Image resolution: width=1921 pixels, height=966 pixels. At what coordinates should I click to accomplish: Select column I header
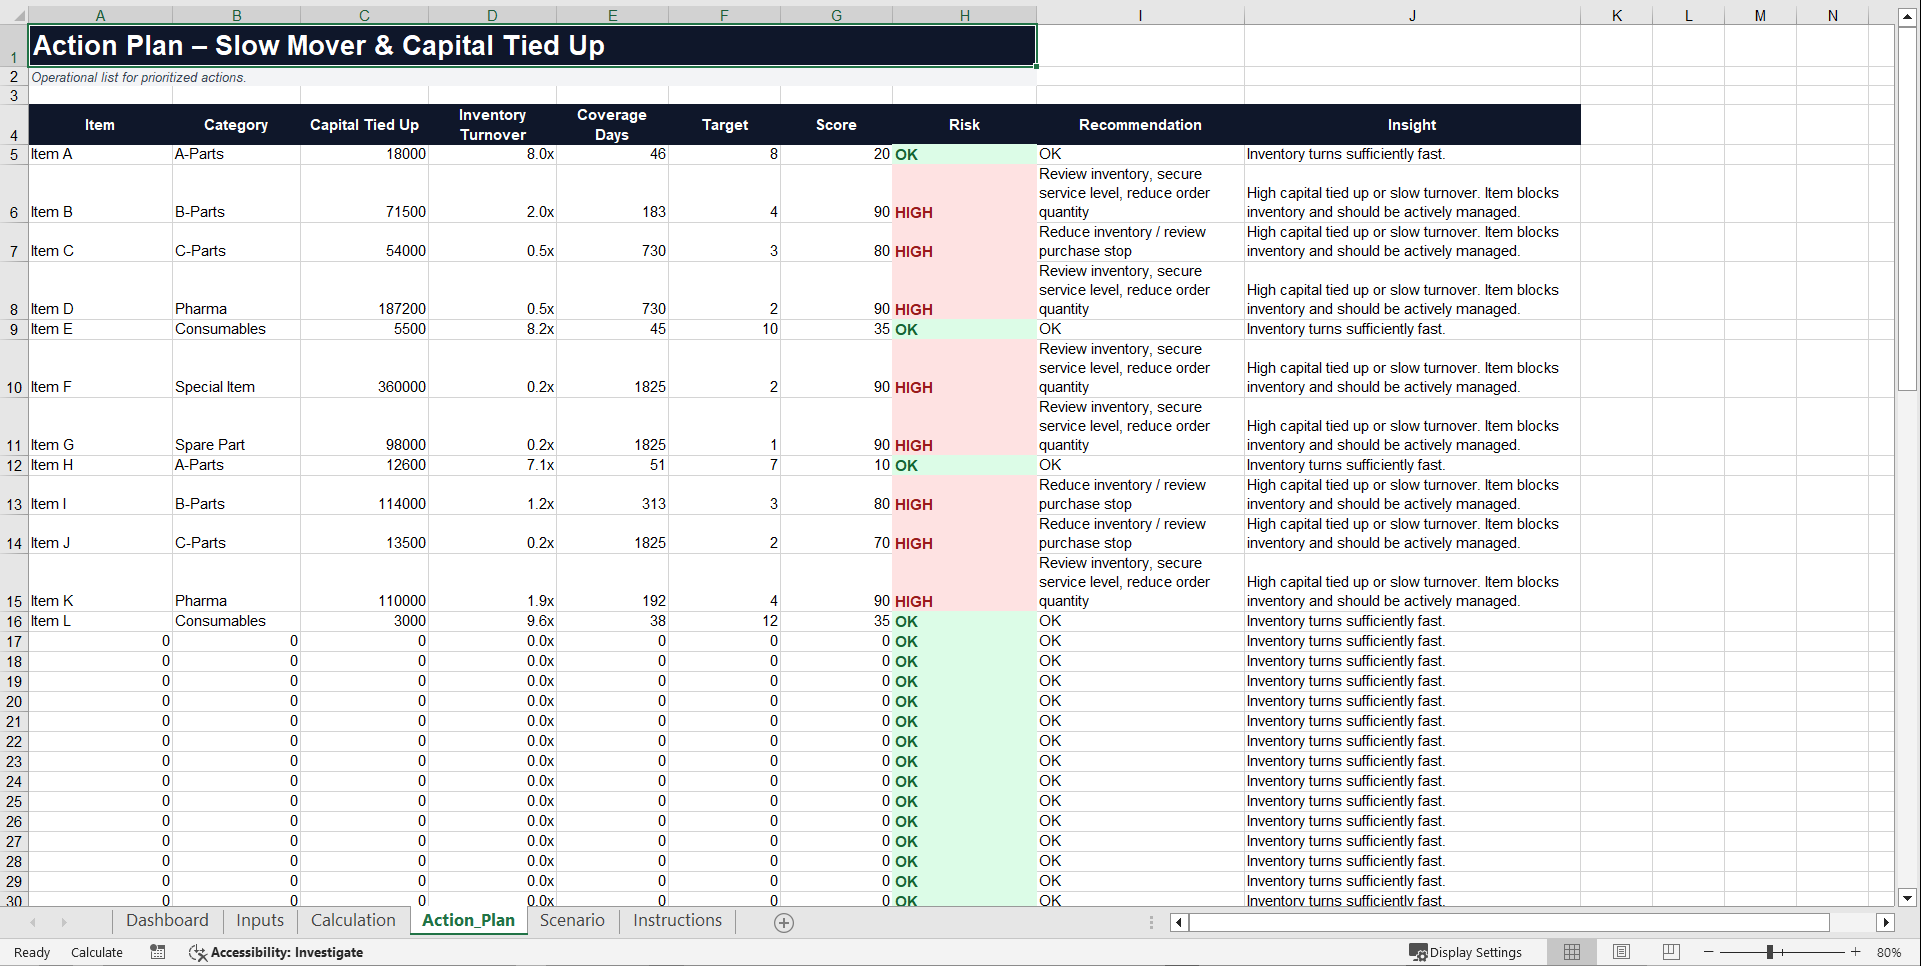tap(1140, 15)
